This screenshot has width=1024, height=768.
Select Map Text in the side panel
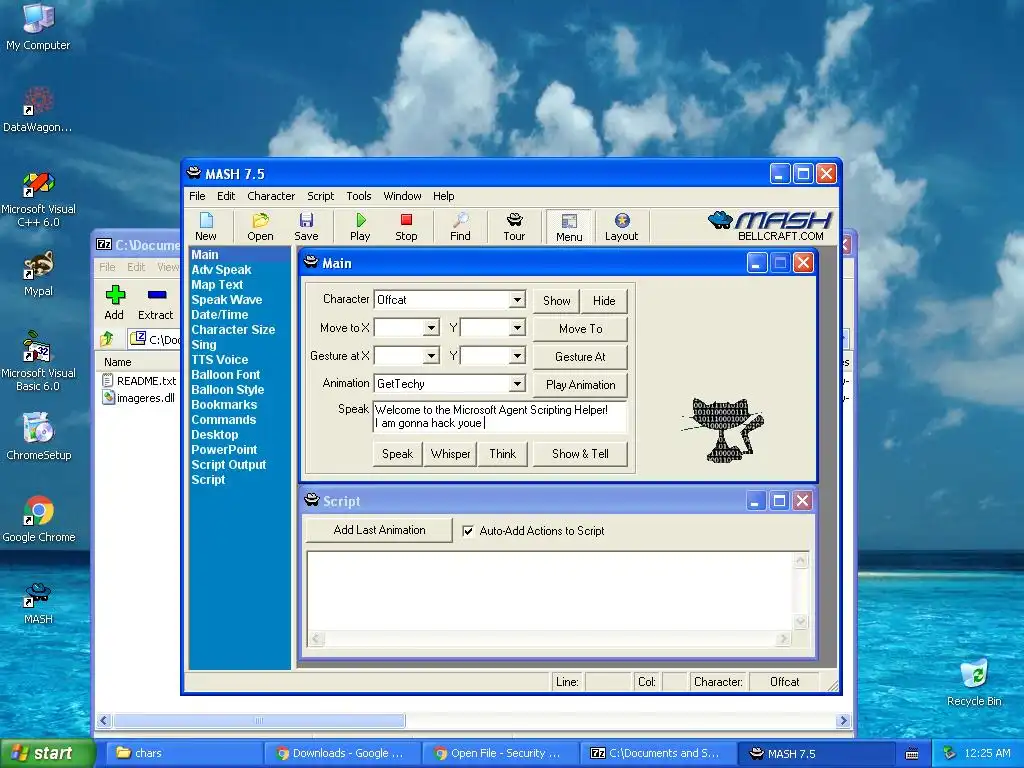217,285
